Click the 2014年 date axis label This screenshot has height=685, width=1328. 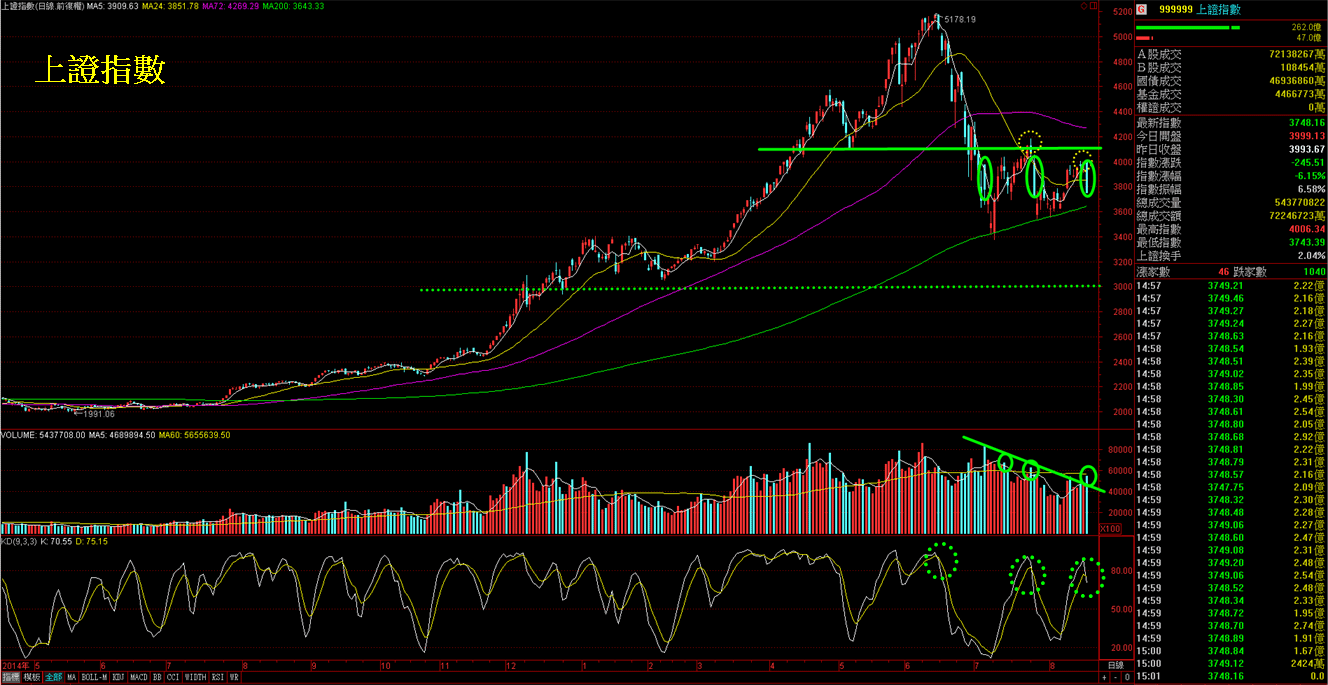[x=15, y=665]
